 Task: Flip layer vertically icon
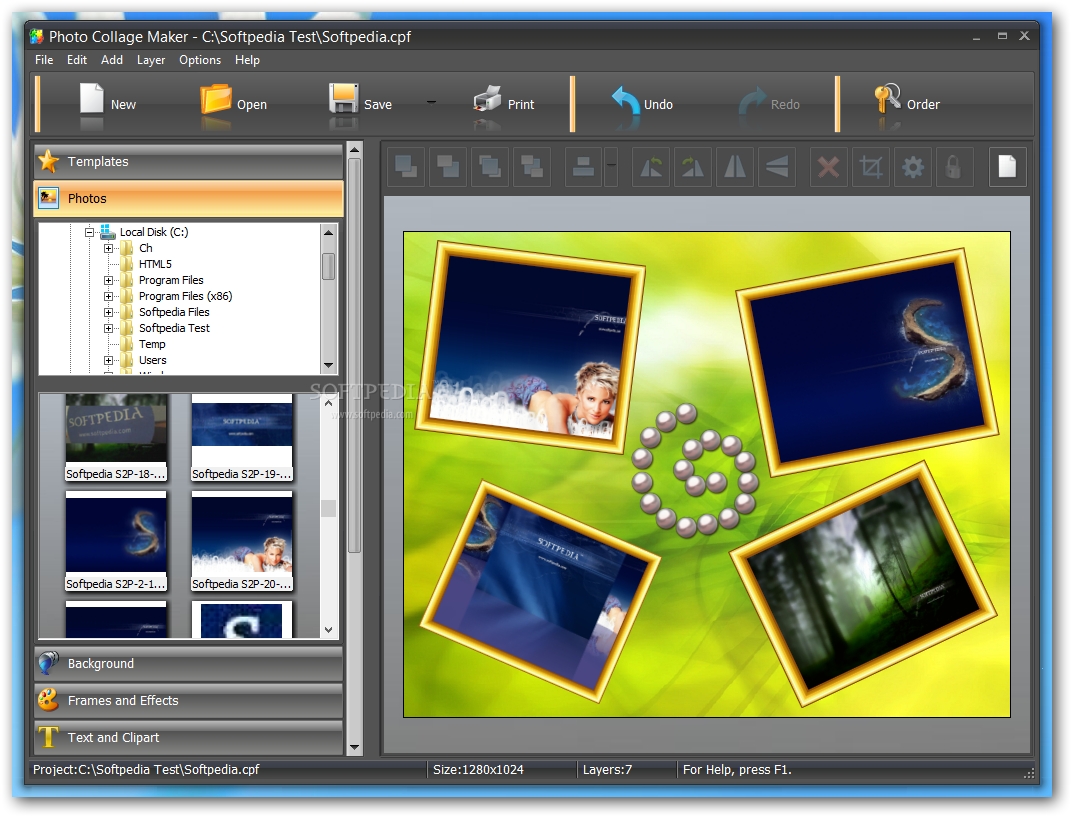pyautogui.click(x=776, y=167)
